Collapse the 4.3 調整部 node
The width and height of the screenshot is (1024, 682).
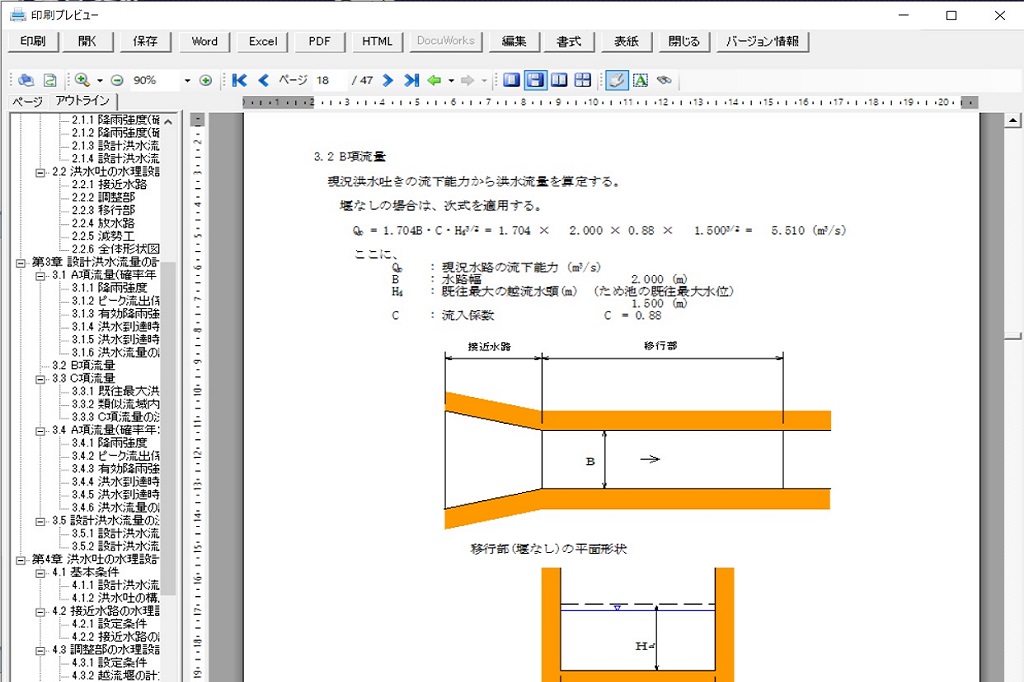coord(40,651)
